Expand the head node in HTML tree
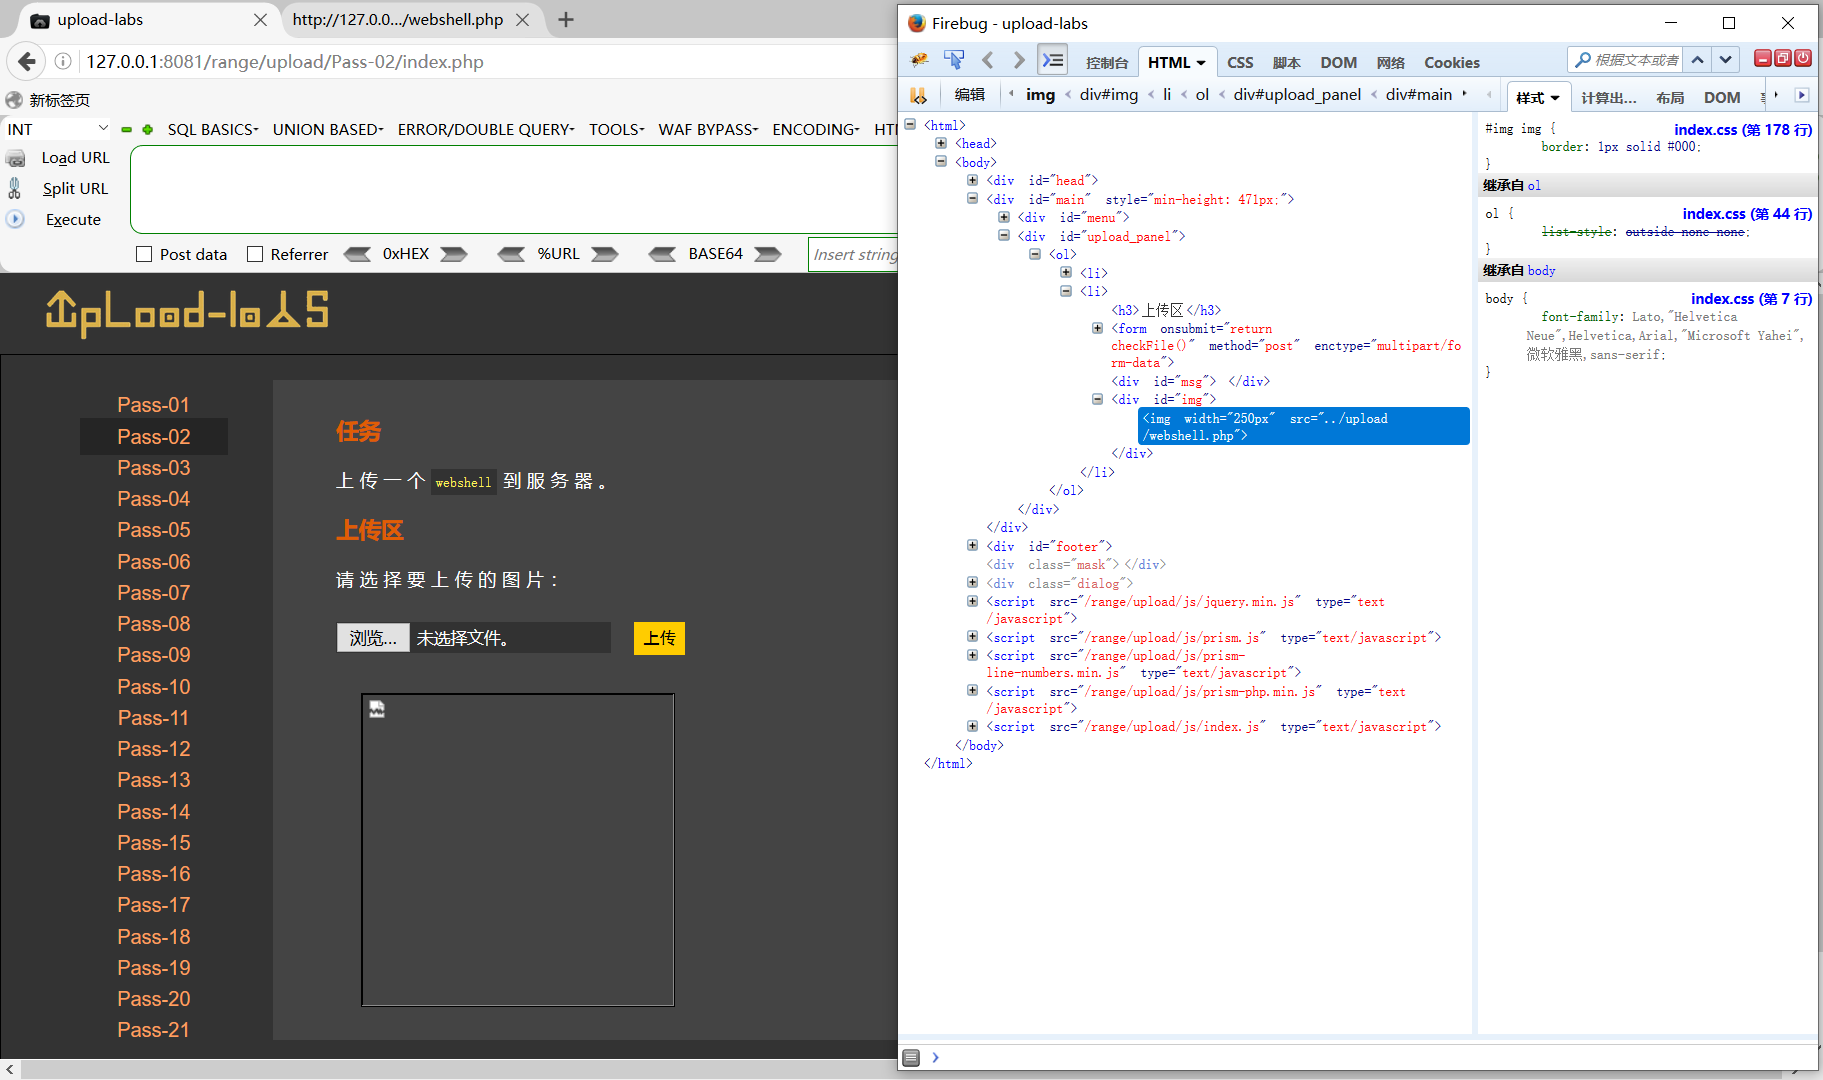The height and width of the screenshot is (1080, 1823). point(941,143)
